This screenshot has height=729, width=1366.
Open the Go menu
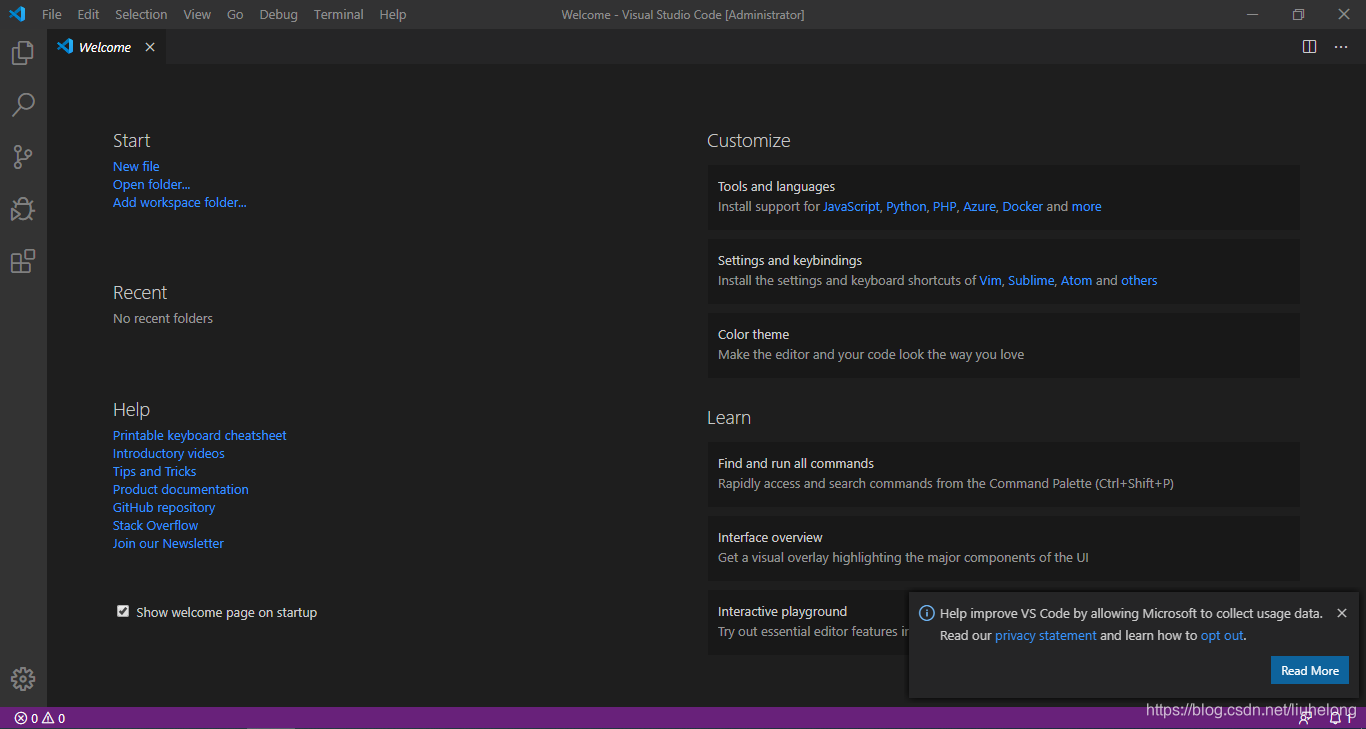click(x=235, y=14)
